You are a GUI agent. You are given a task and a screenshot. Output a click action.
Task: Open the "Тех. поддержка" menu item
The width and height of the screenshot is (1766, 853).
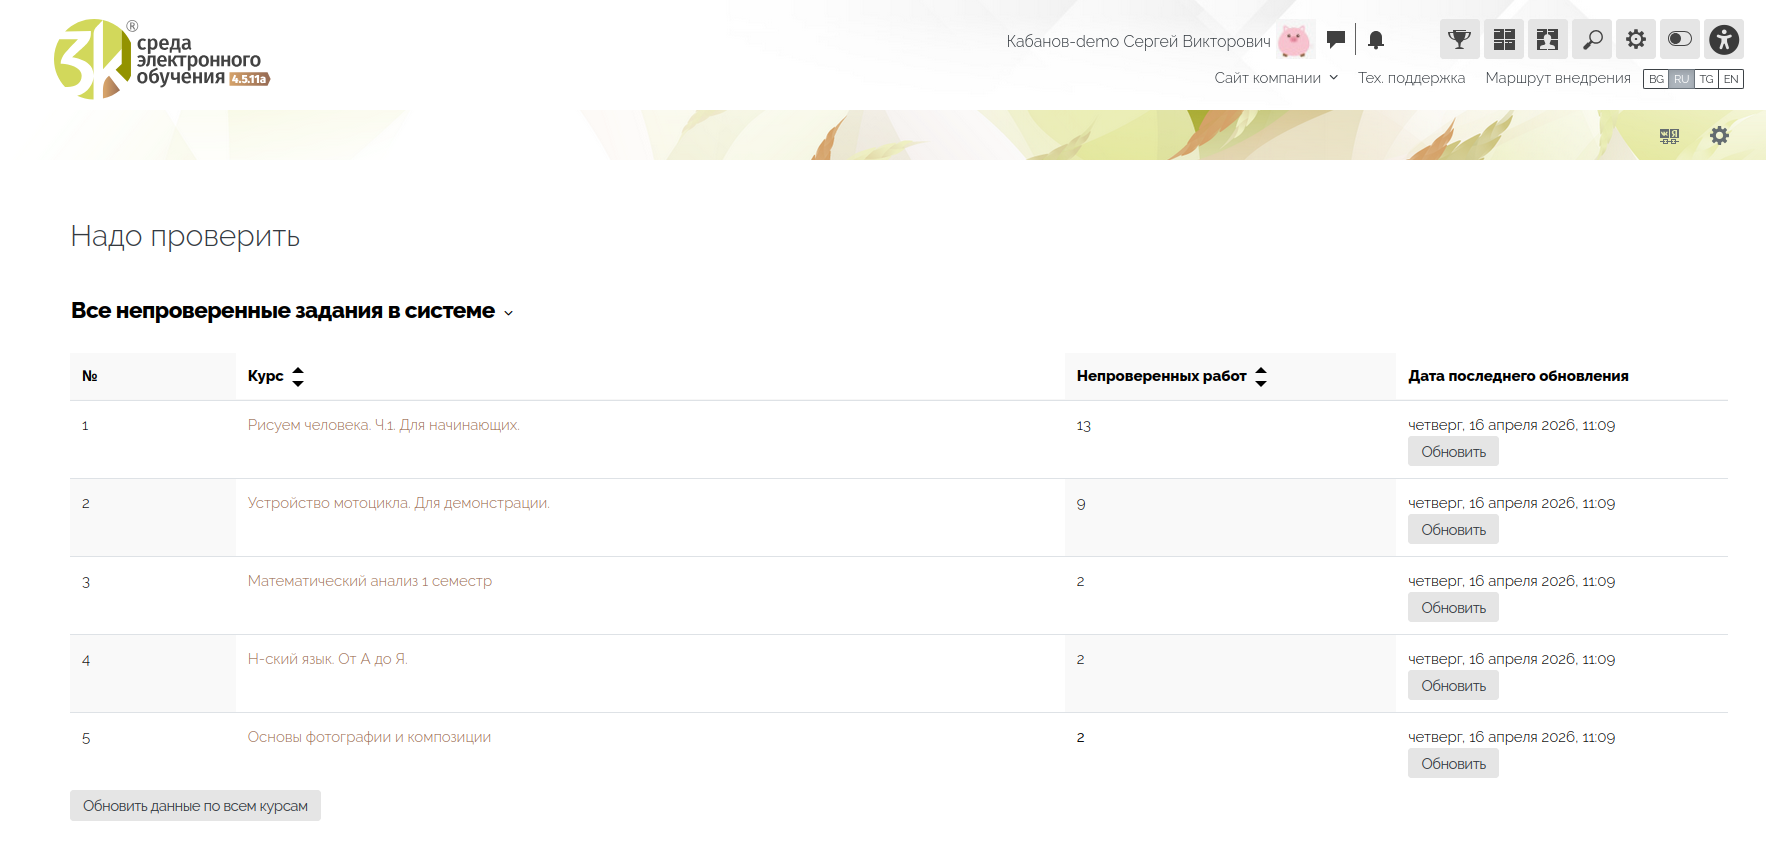(1411, 78)
